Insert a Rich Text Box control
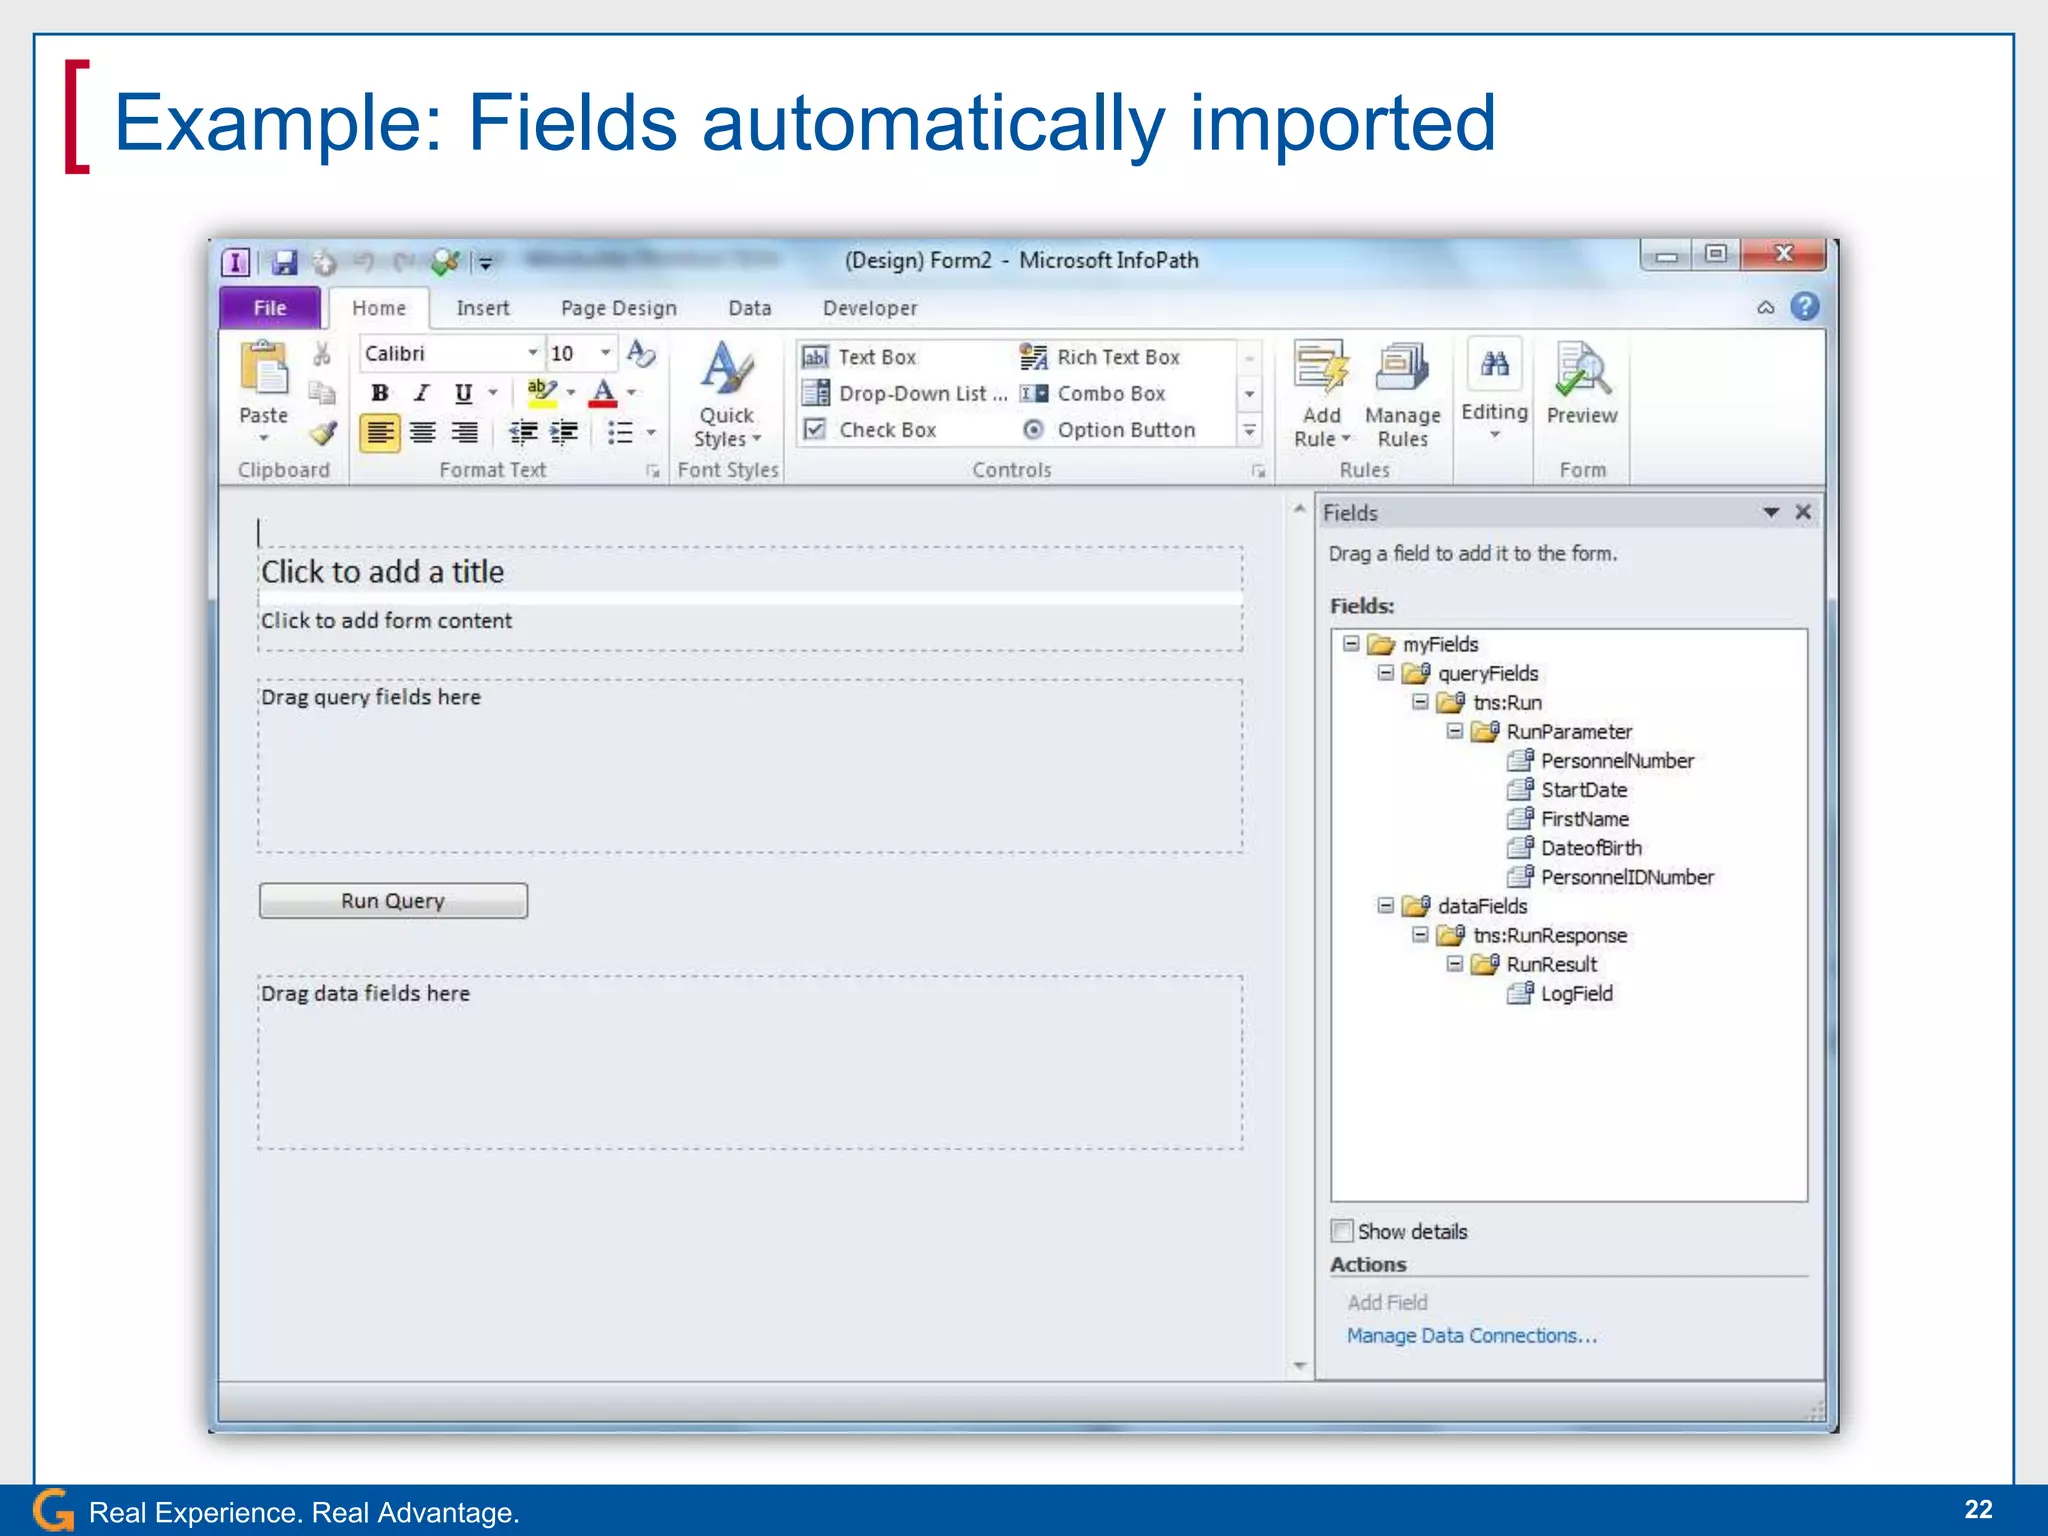 pos(1100,357)
